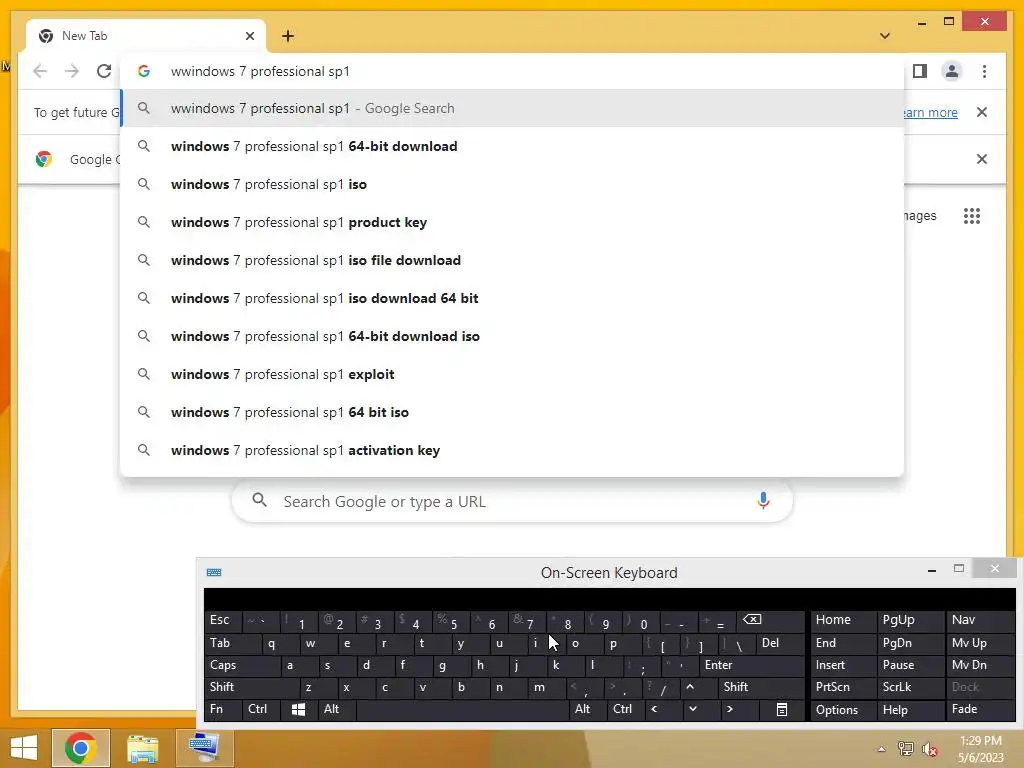Open the Windows Start button
The image size is (1024, 768).
click(24, 748)
